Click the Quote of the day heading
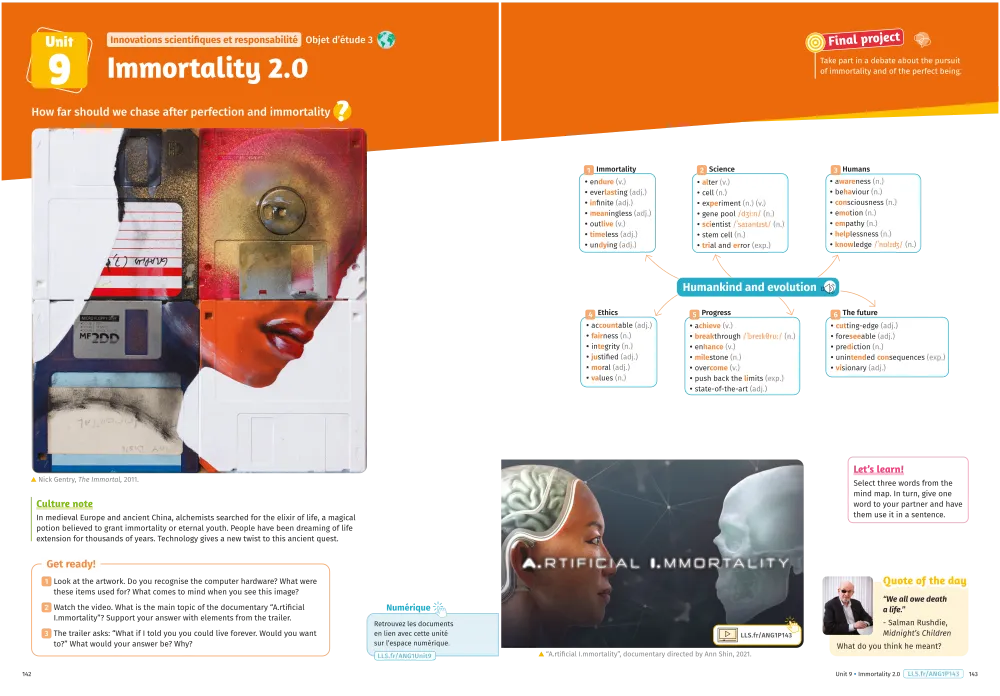The width and height of the screenshot is (1000, 696). 924,581
